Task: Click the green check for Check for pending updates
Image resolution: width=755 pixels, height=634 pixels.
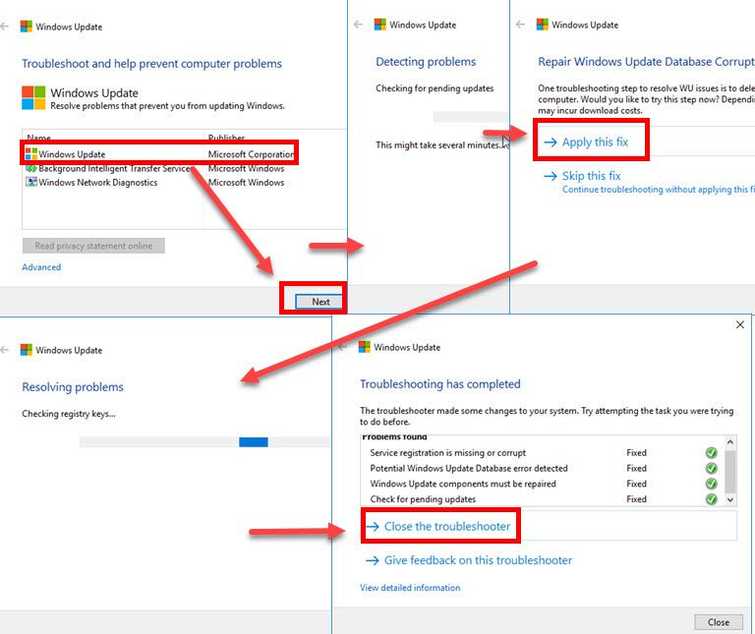Action: pyautogui.click(x=711, y=499)
